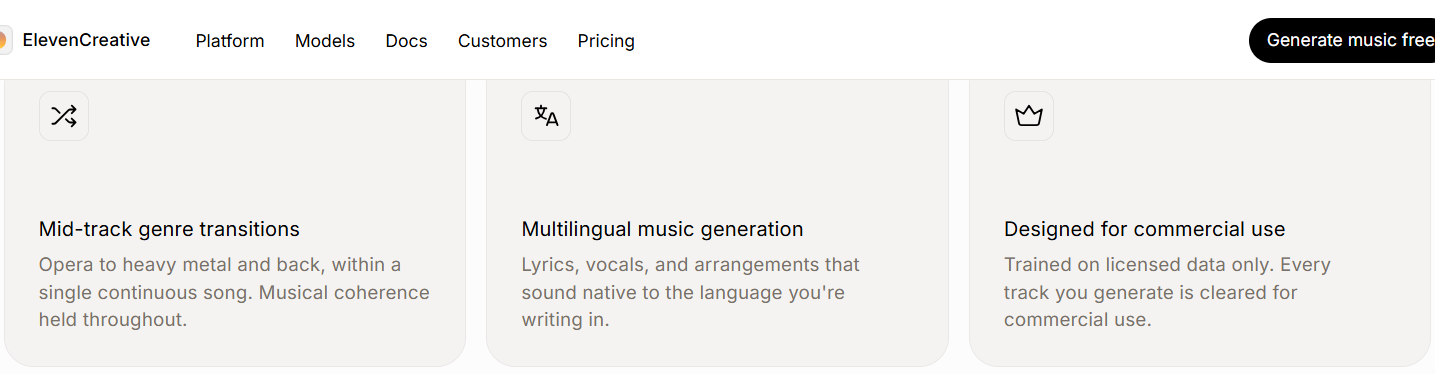This screenshot has height=374, width=1435.
Task: Click the translate language icon
Action: 546,116
